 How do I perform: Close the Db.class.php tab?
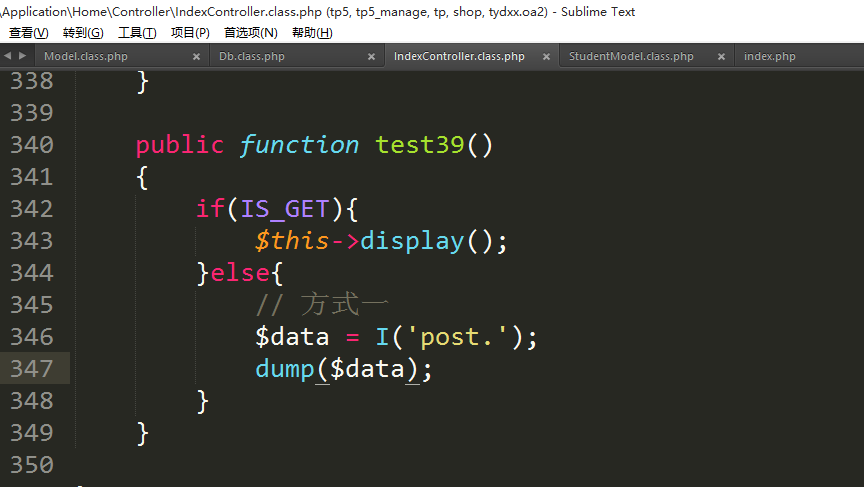pyautogui.click(x=371, y=57)
